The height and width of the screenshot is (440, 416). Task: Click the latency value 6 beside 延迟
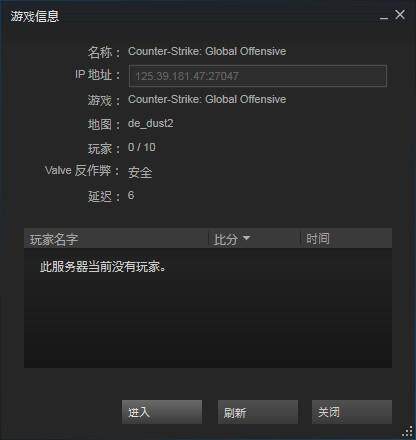coord(131,195)
